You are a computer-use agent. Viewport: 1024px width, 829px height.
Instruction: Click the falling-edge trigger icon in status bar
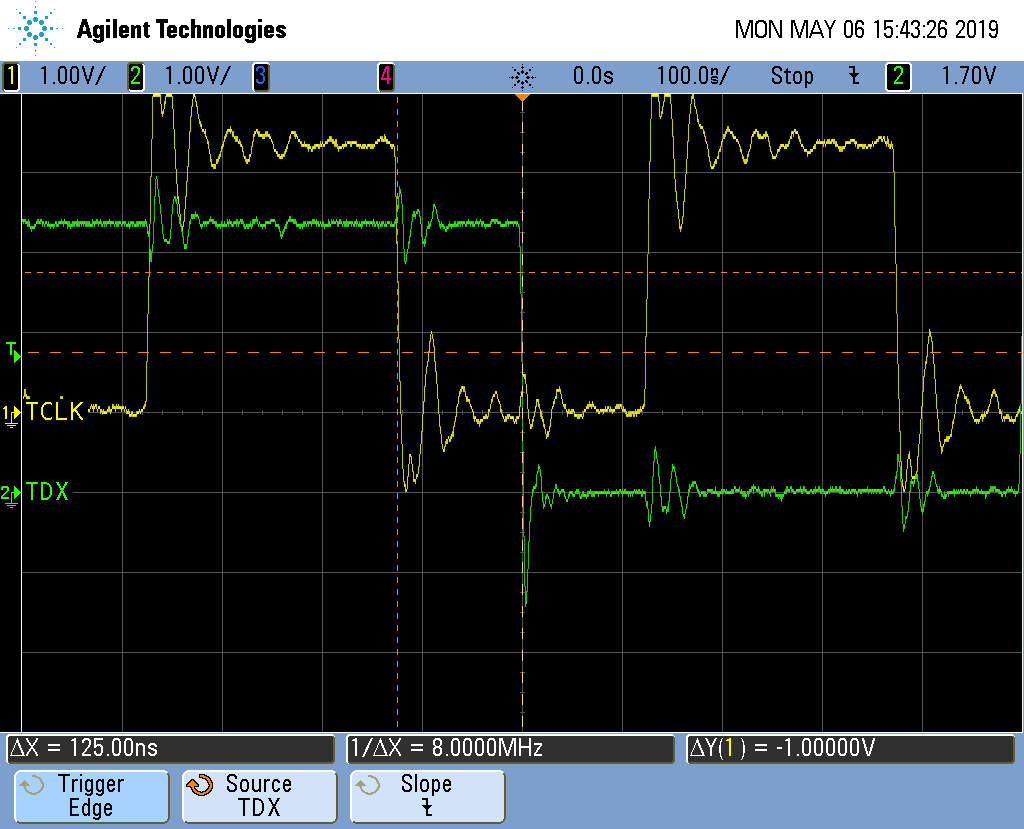coord(853,76)
